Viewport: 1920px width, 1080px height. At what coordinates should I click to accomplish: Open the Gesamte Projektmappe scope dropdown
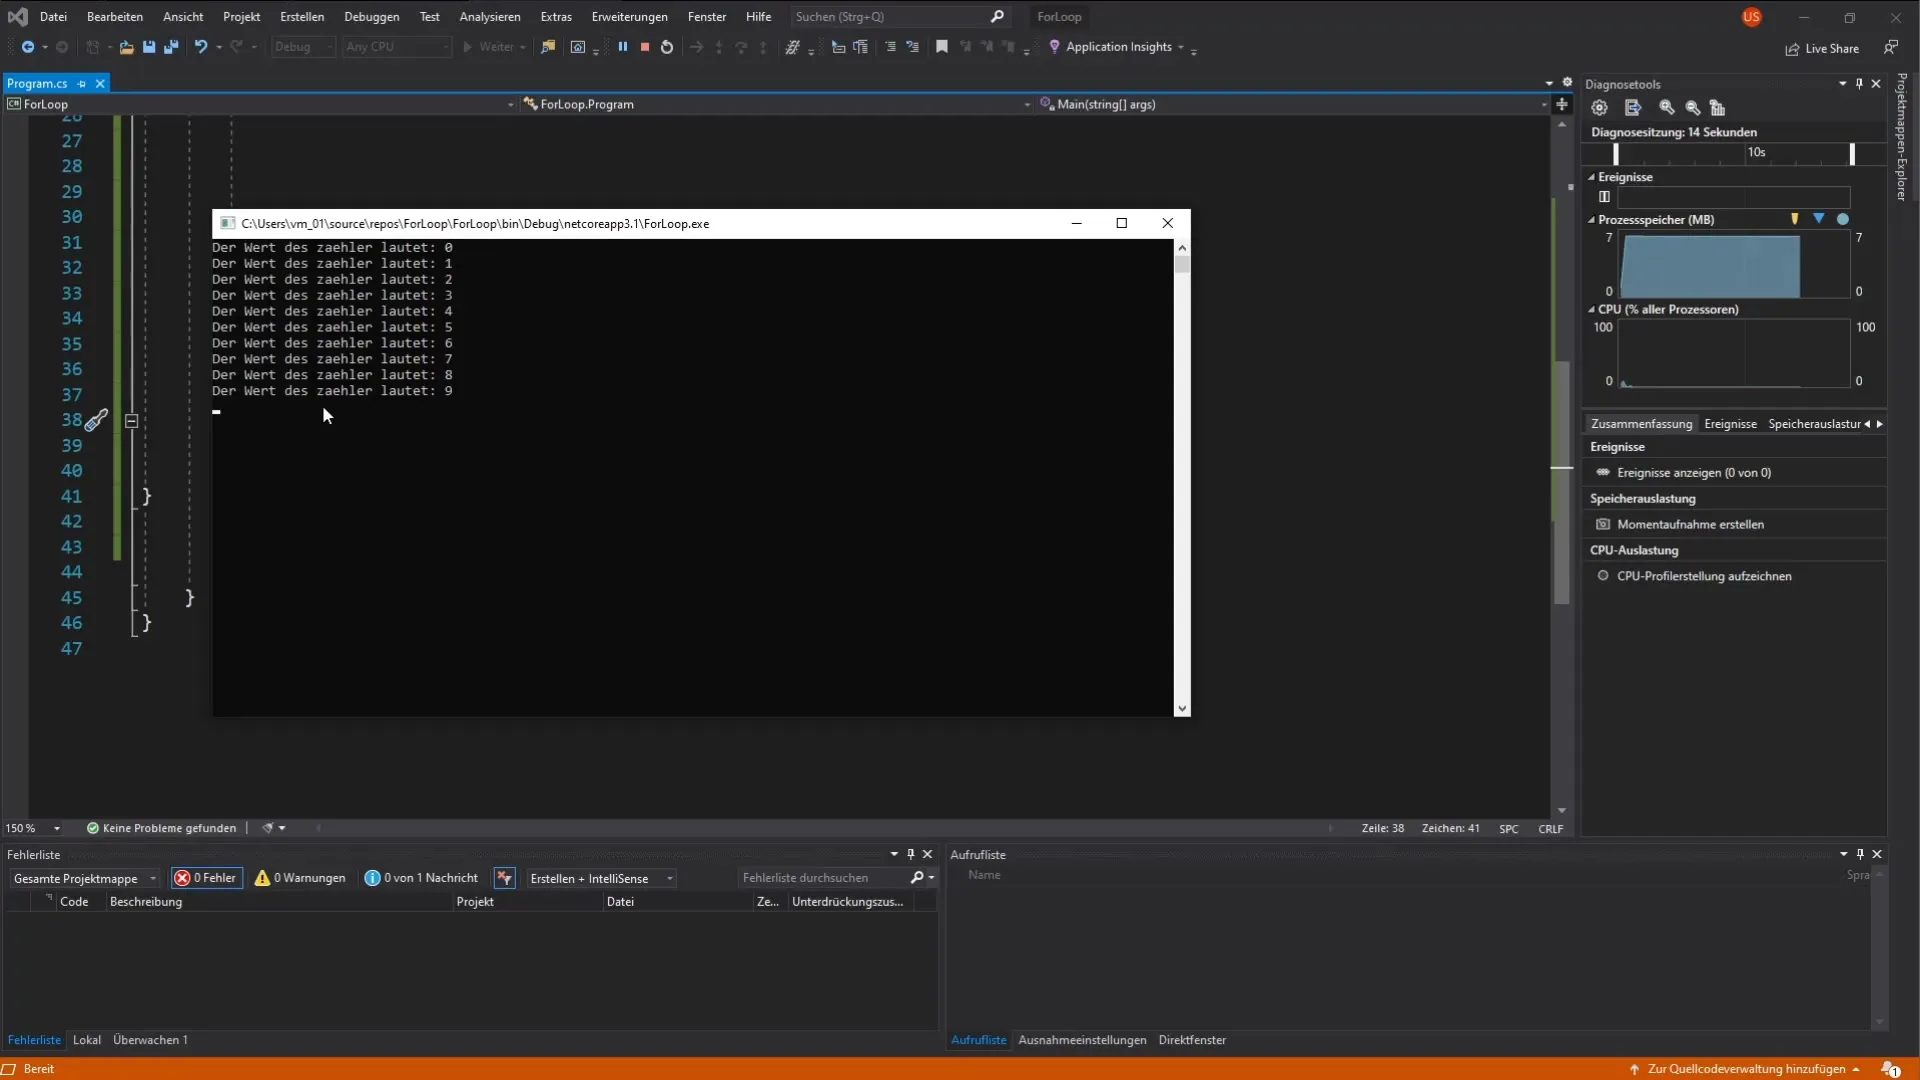point(84,878)
